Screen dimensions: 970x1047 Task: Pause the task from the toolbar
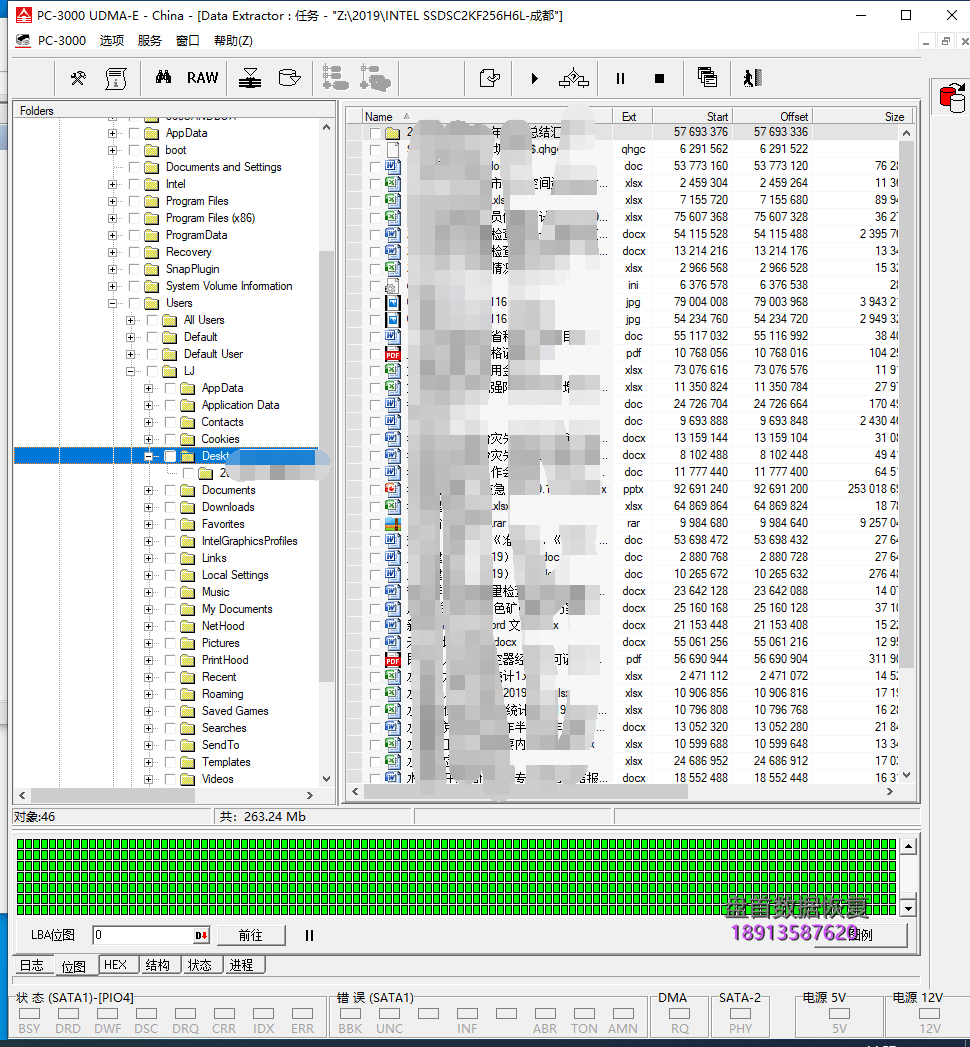(620, 79)
